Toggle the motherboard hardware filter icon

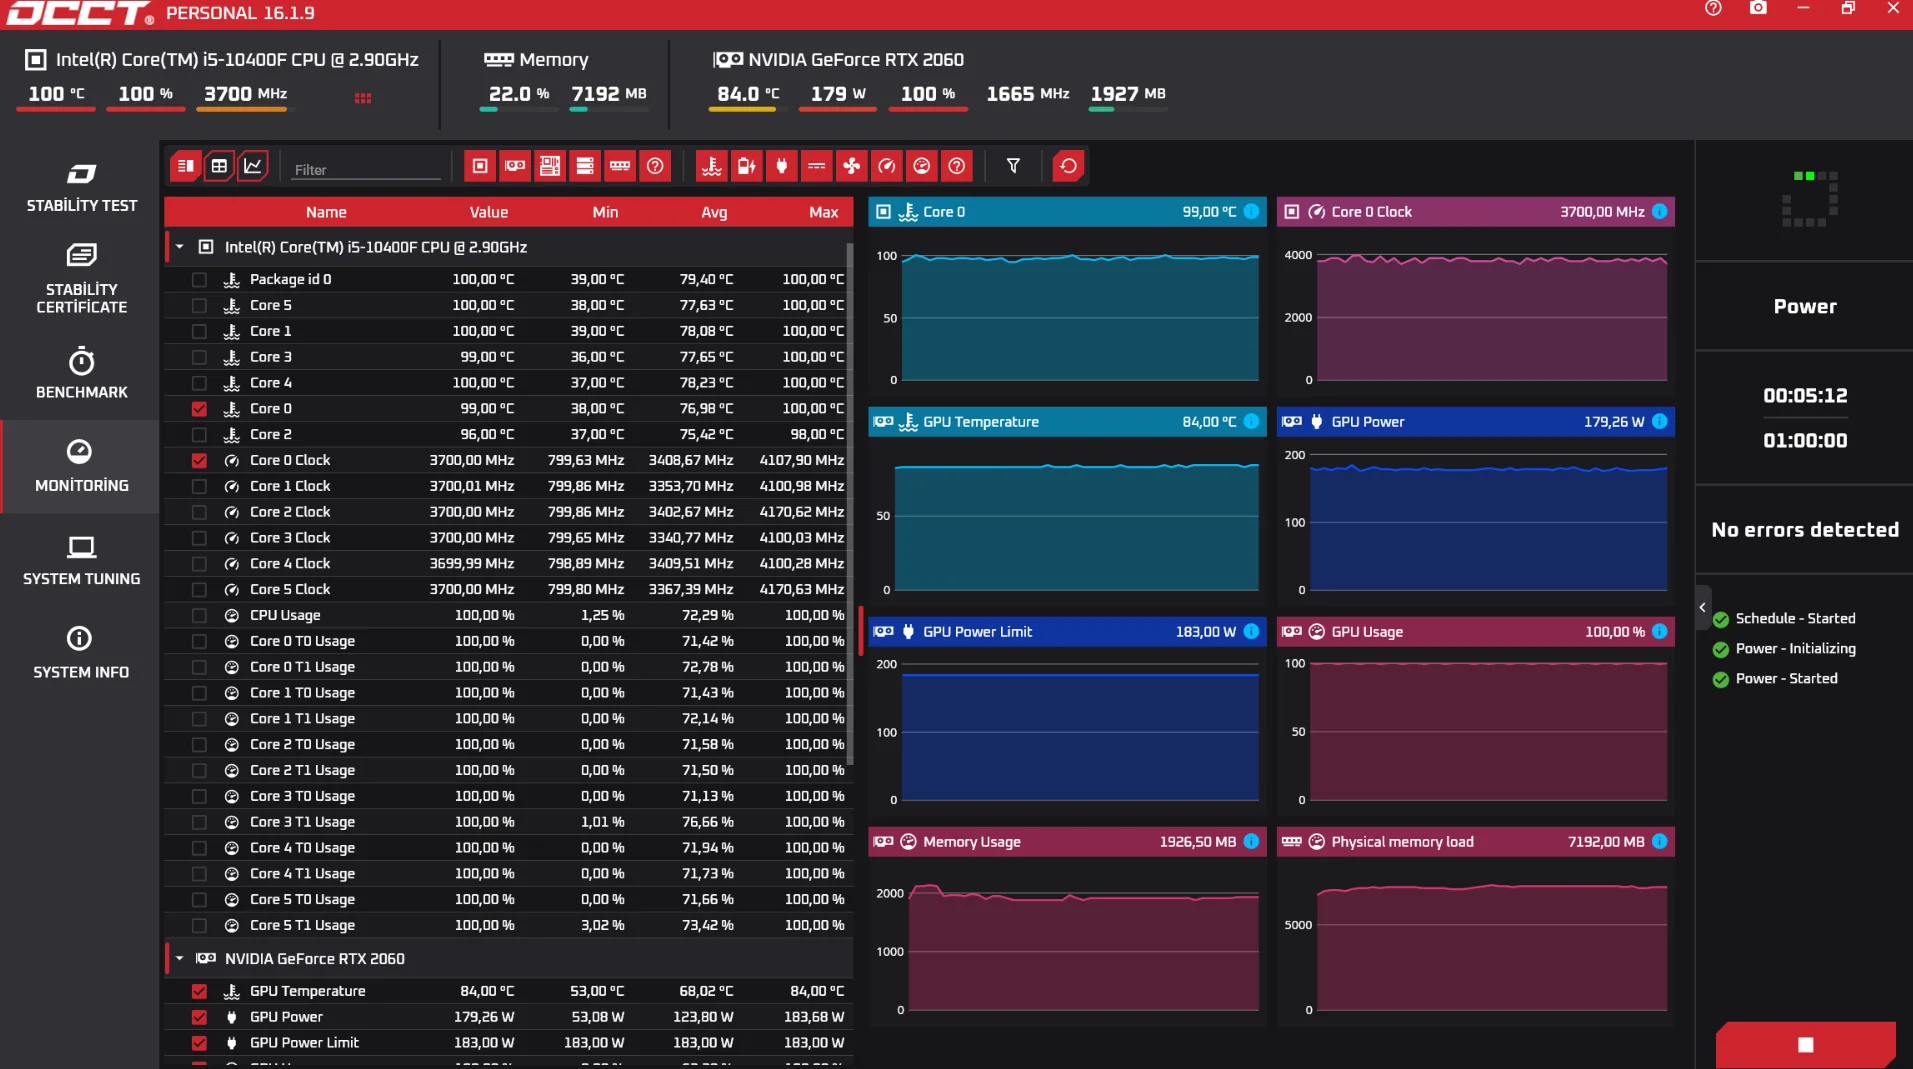click(x=550, y=166)
